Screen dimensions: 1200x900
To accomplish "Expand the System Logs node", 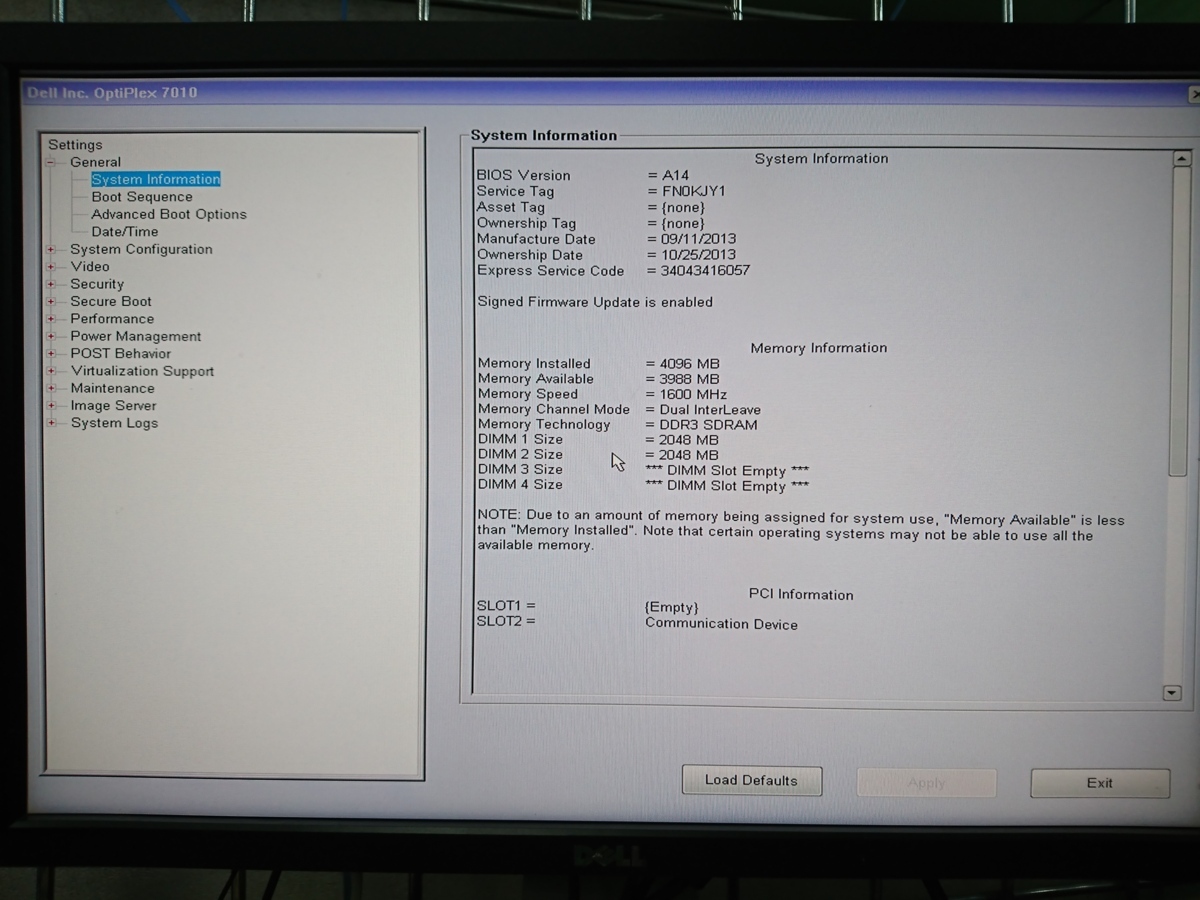I will pyautogui.click(x=51, y=423).
